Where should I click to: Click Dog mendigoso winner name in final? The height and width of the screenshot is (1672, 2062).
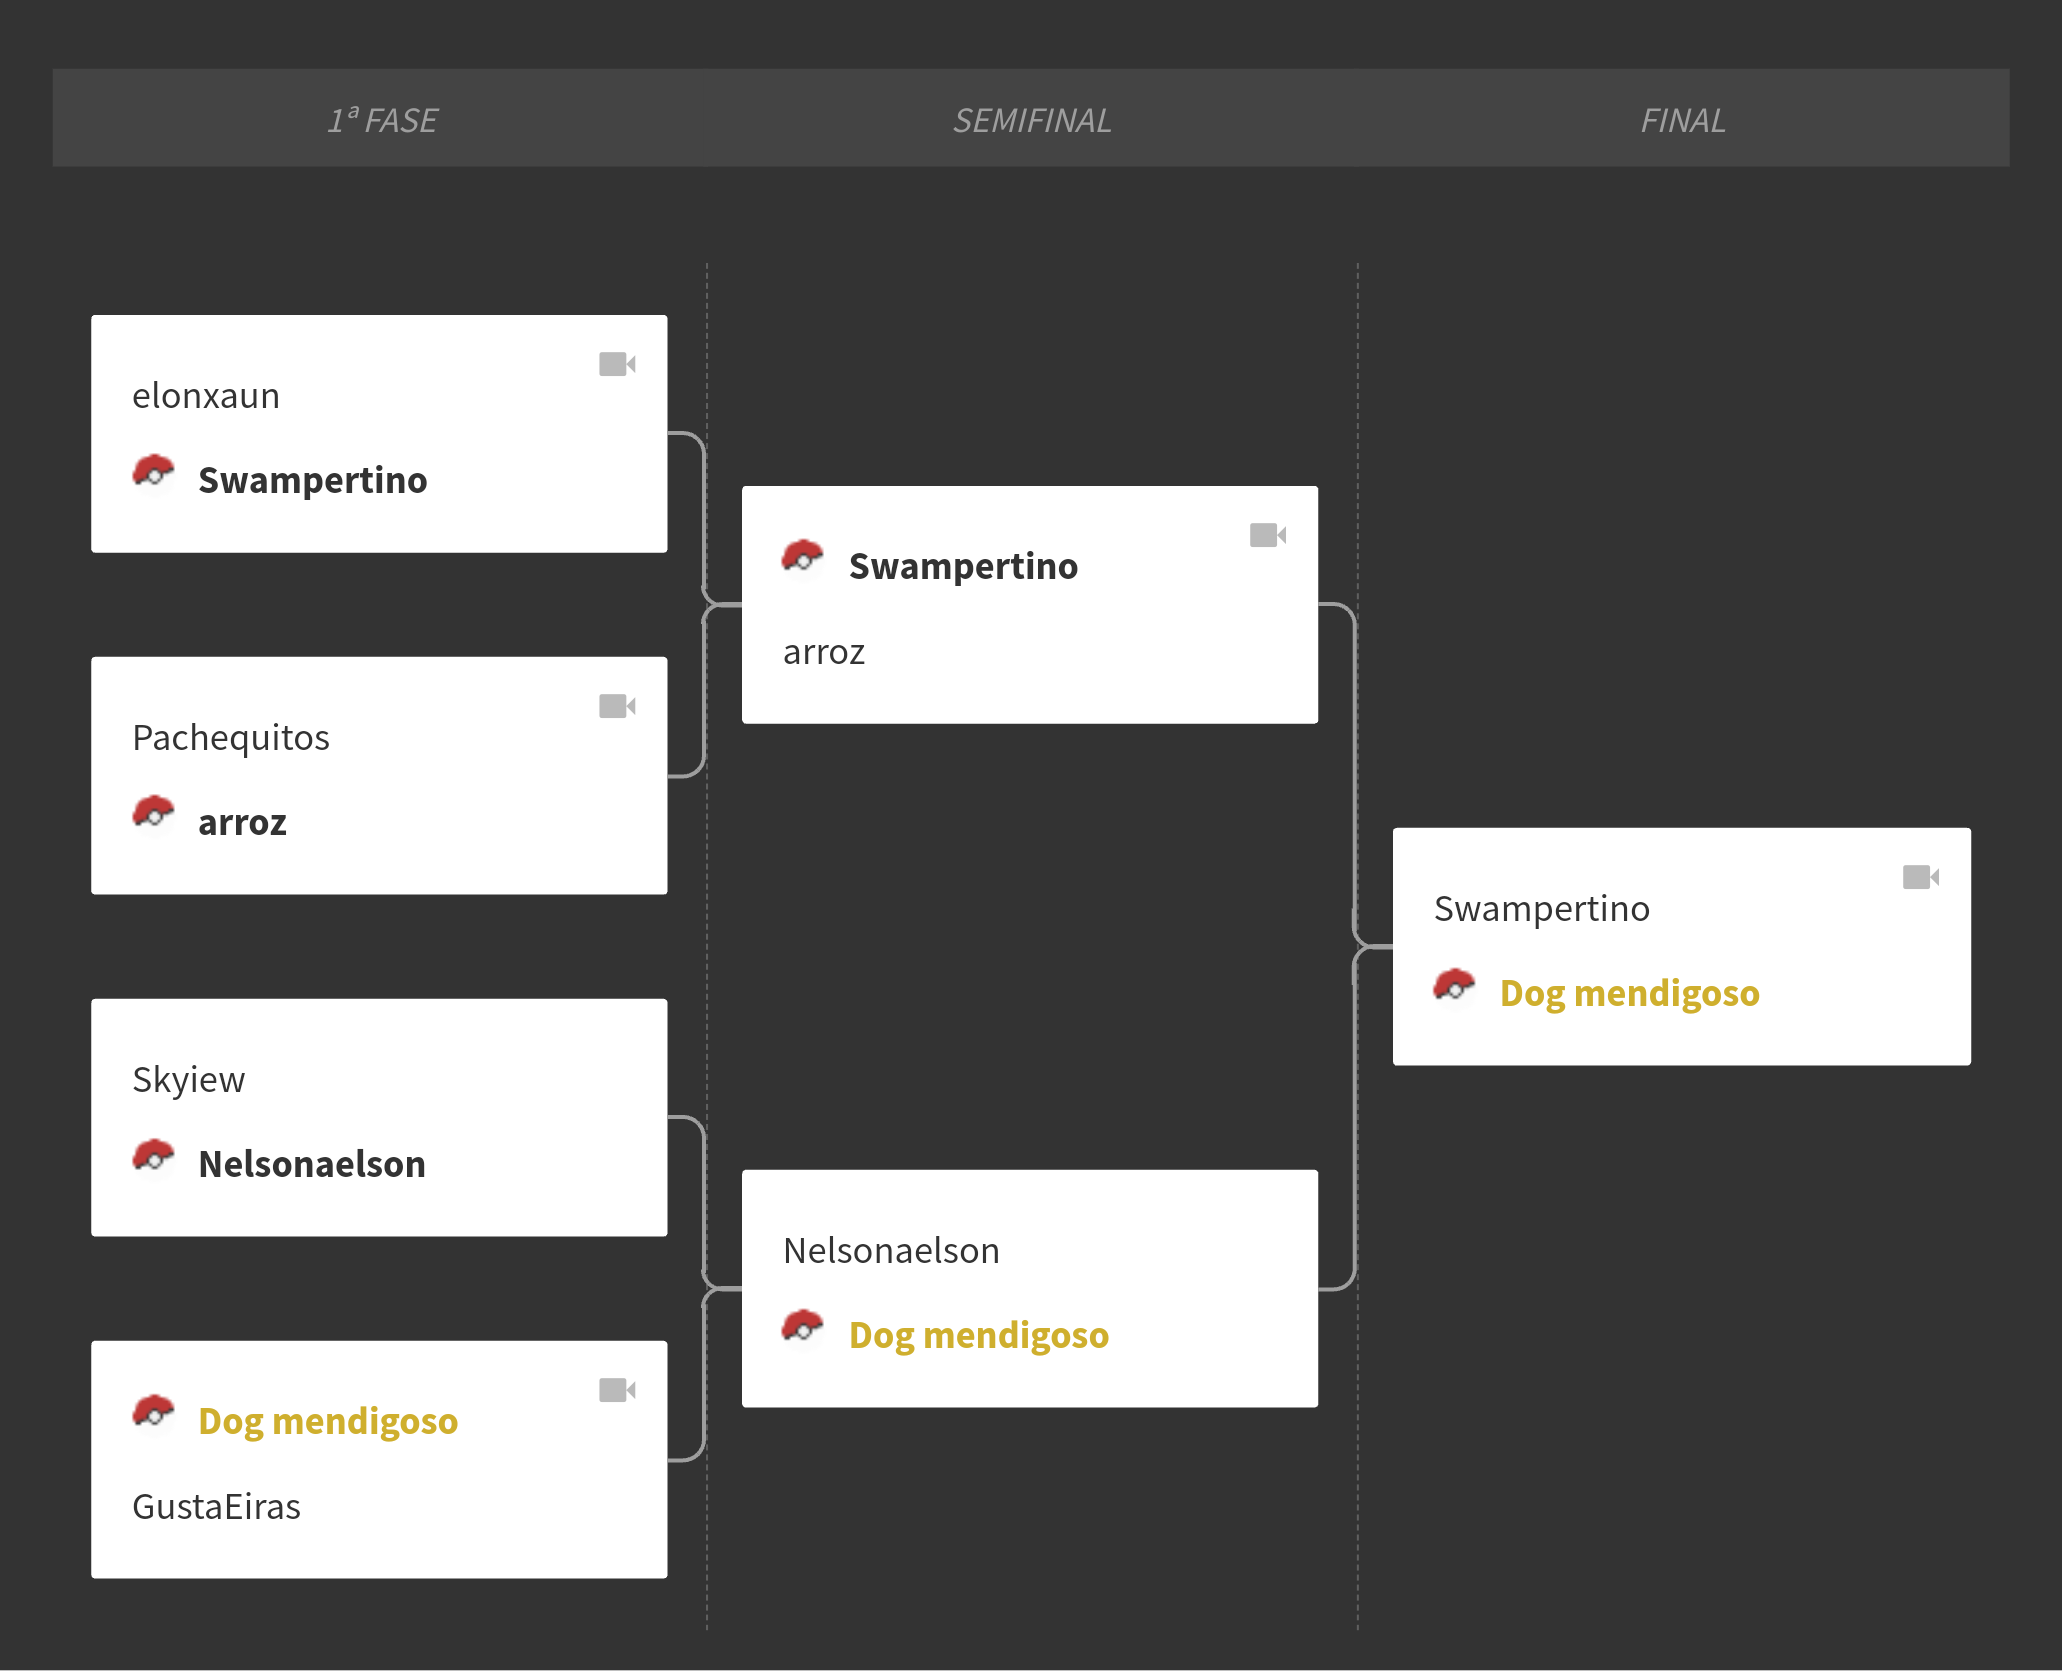pyautogui.click(x=1630, y=994)
